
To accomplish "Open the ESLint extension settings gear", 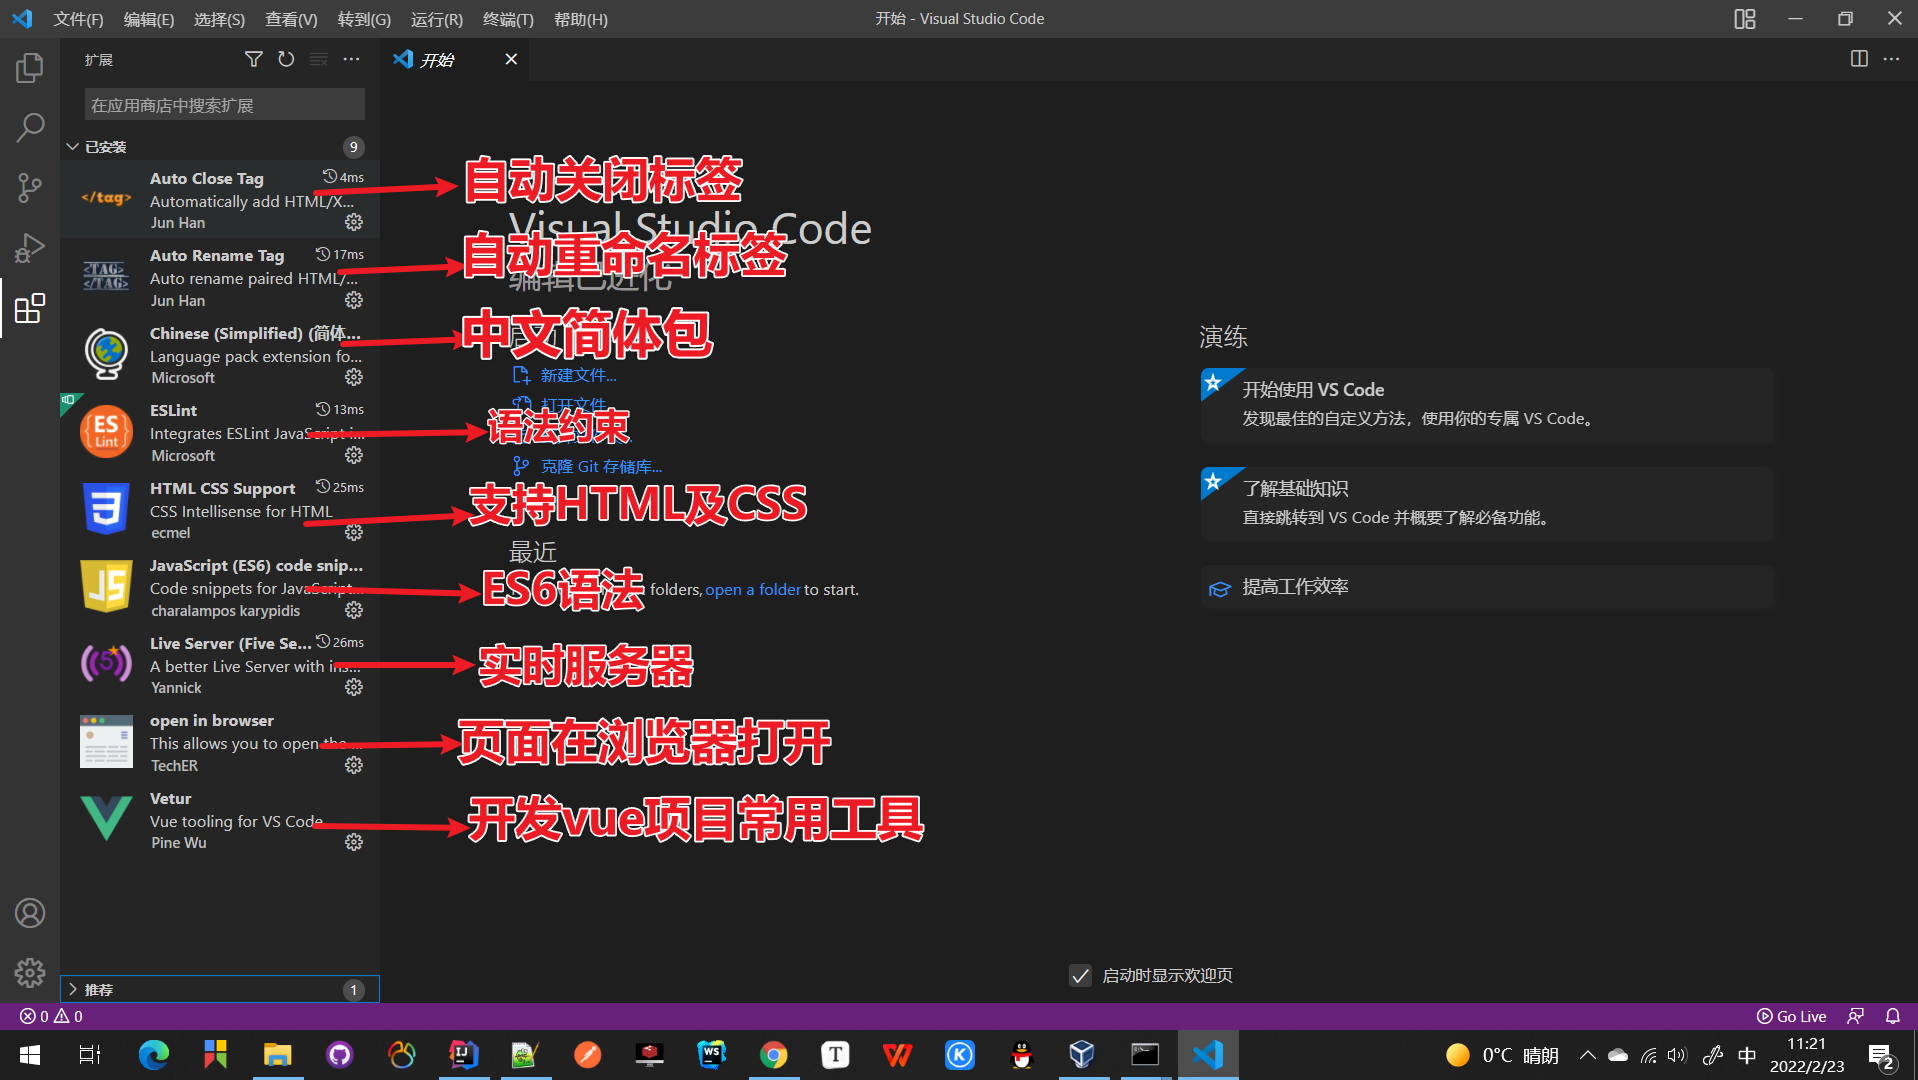I will coord(353,455).
